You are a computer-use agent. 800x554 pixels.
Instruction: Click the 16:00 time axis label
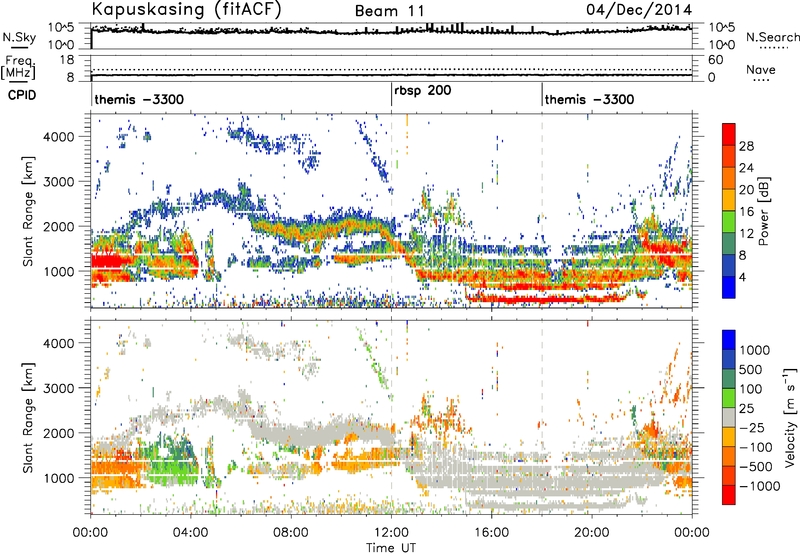coord(491,533)
